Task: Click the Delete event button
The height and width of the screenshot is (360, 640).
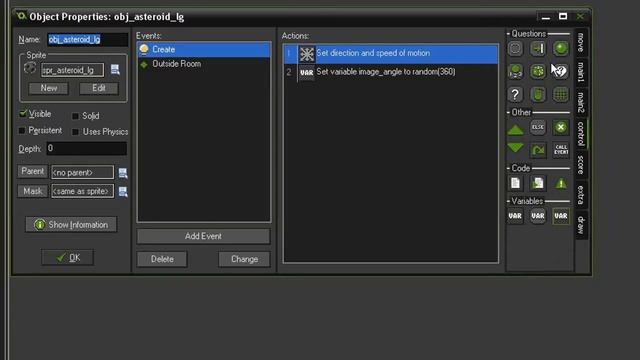Action: 162,259
